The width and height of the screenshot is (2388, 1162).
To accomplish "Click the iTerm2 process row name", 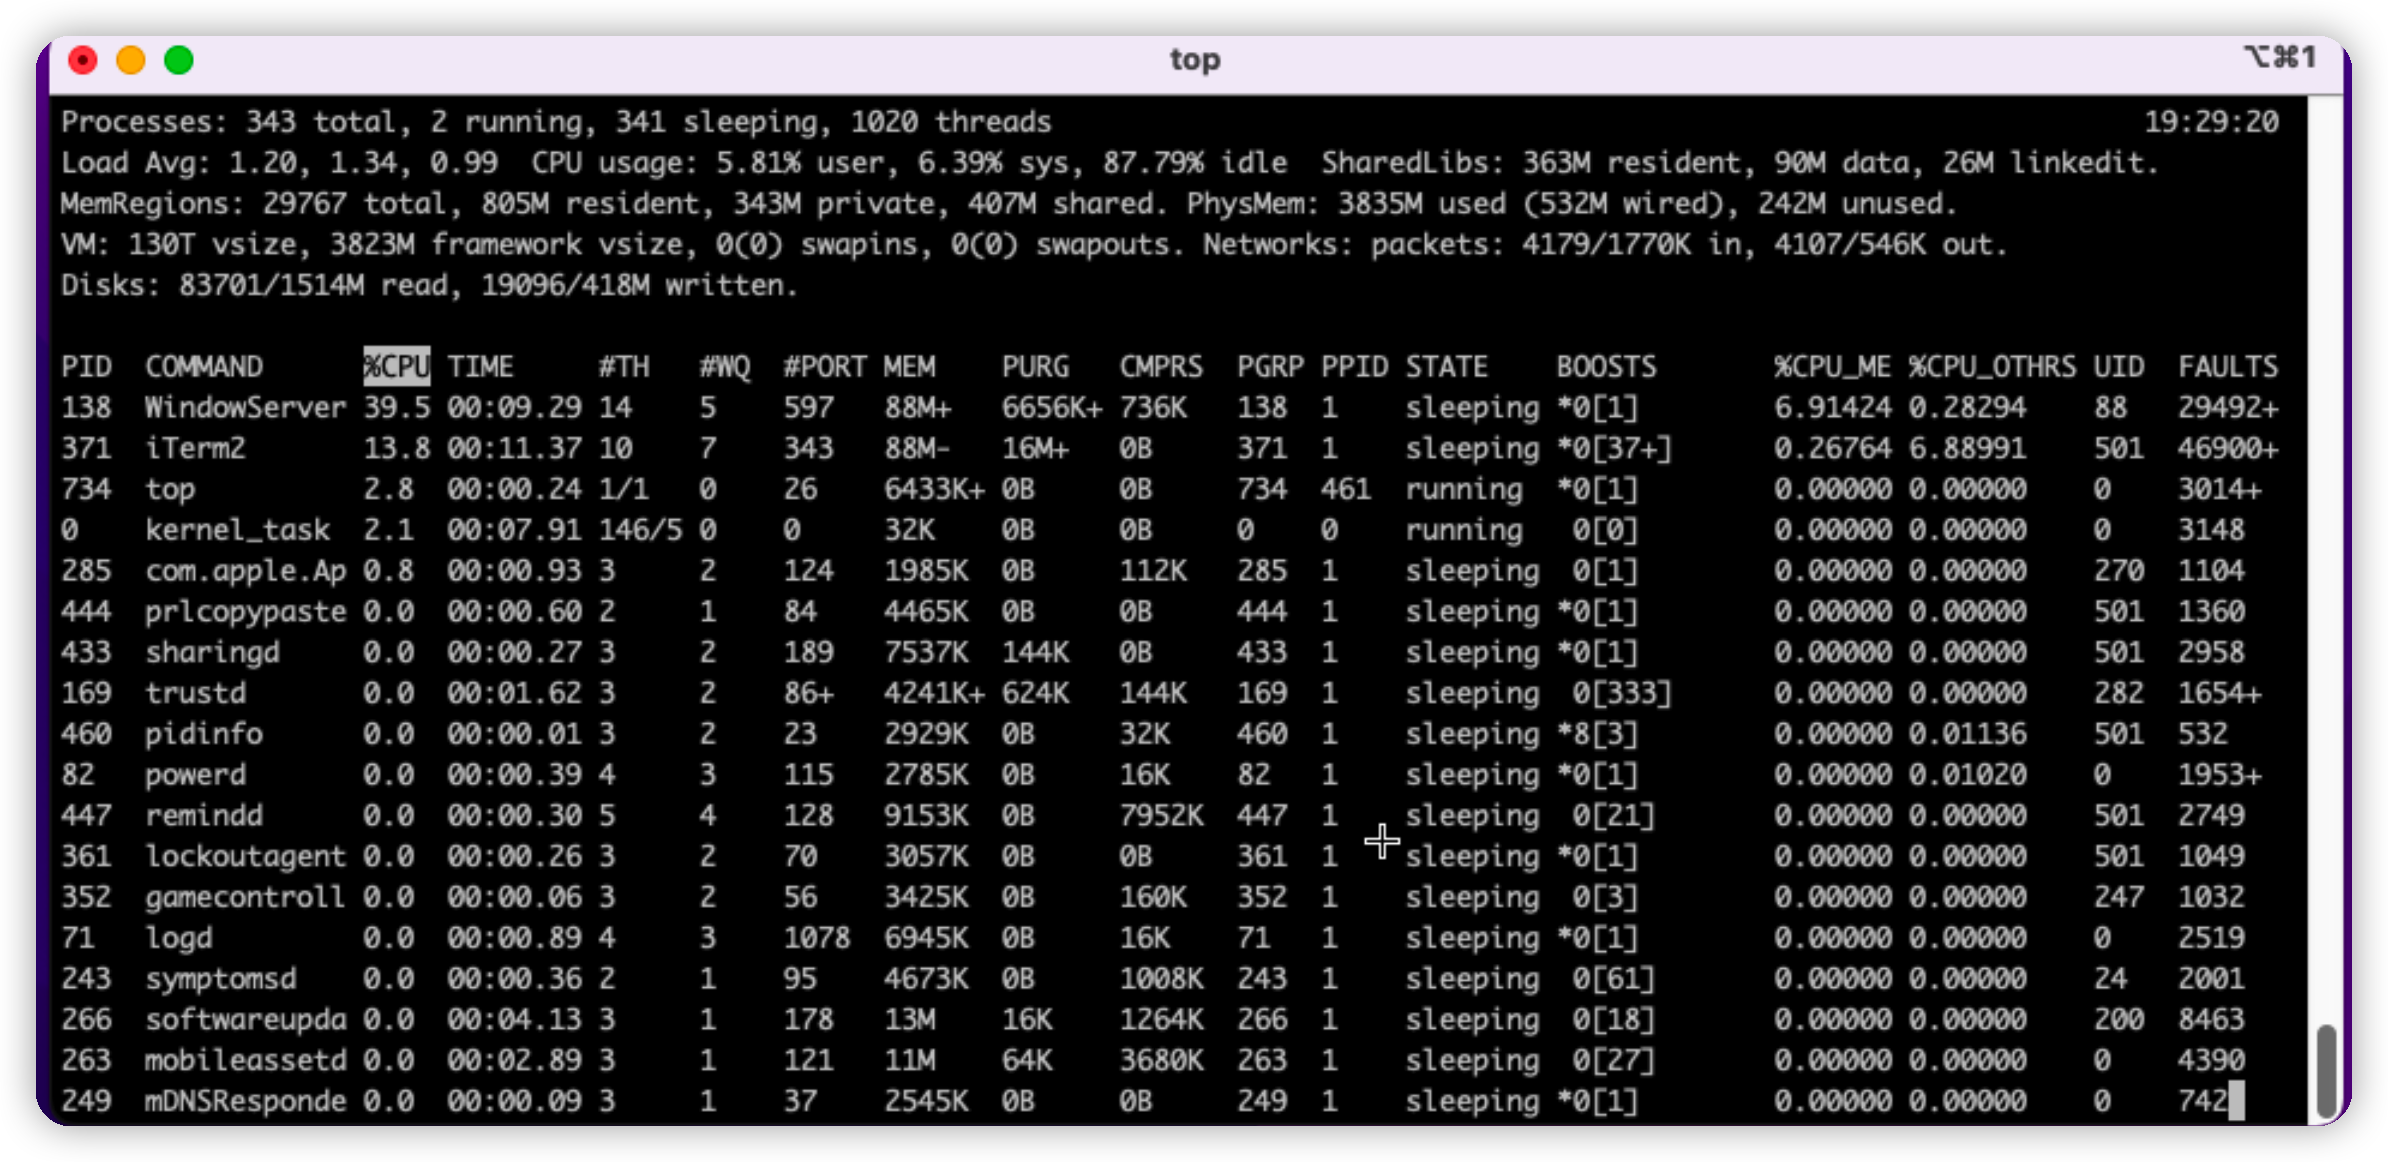I will (195, 448).
